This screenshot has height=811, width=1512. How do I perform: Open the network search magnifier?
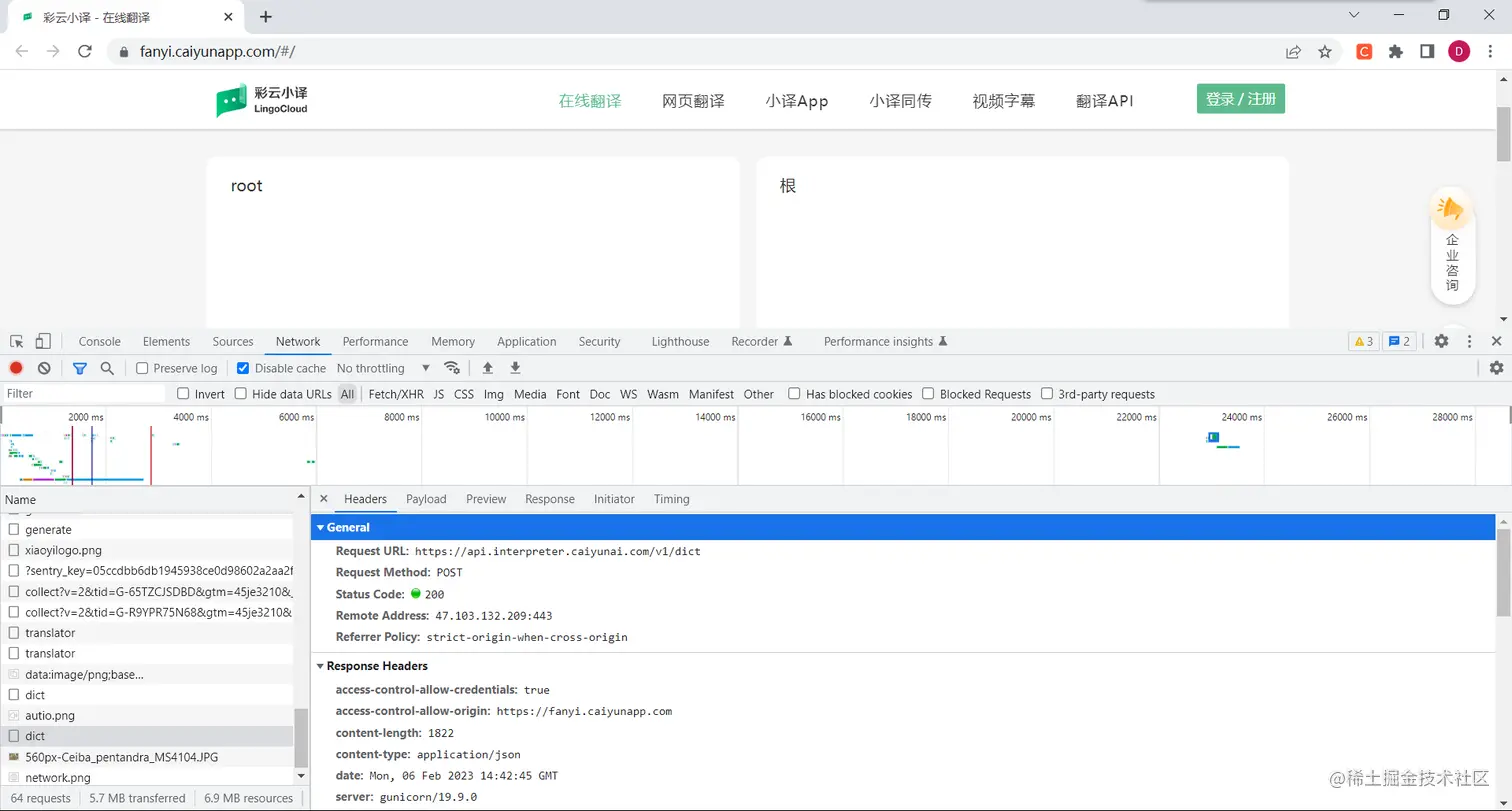[x=107, y=368]
